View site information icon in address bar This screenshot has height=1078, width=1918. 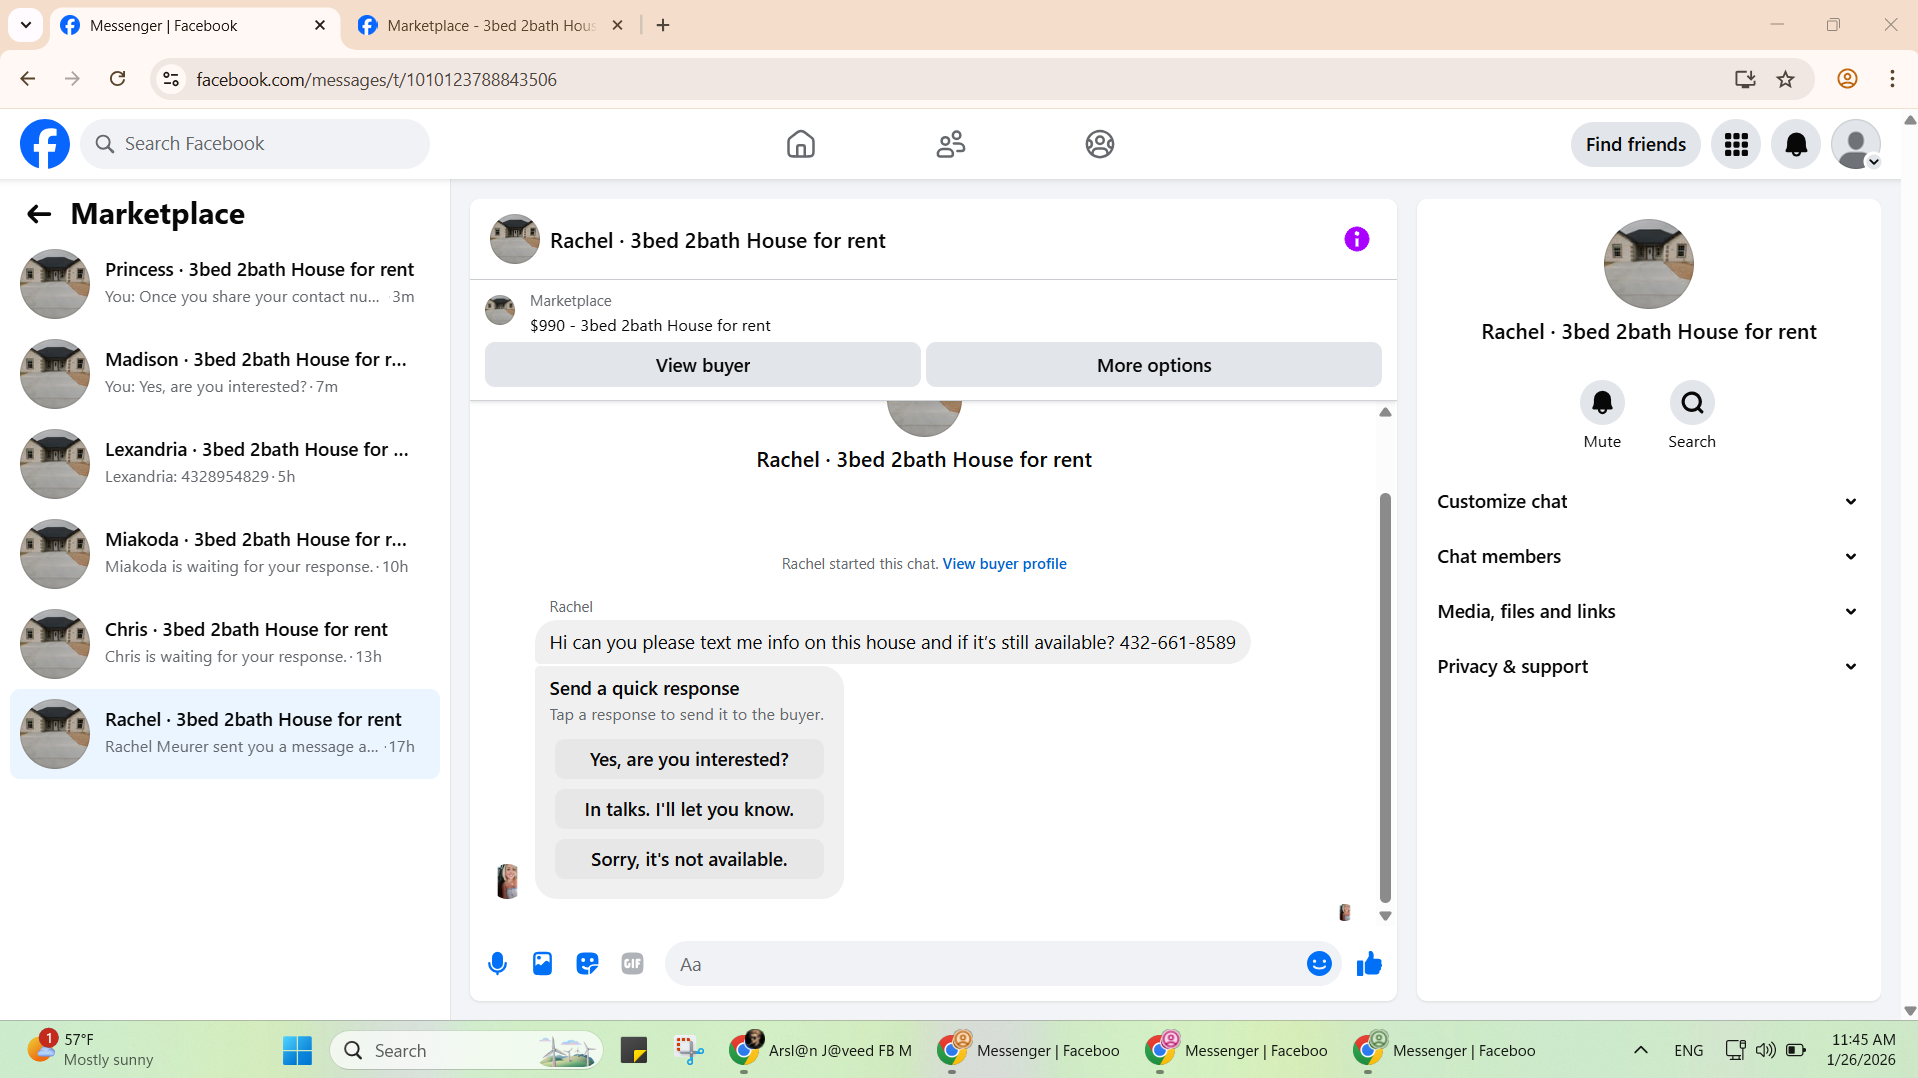click(x=171, y=79)
